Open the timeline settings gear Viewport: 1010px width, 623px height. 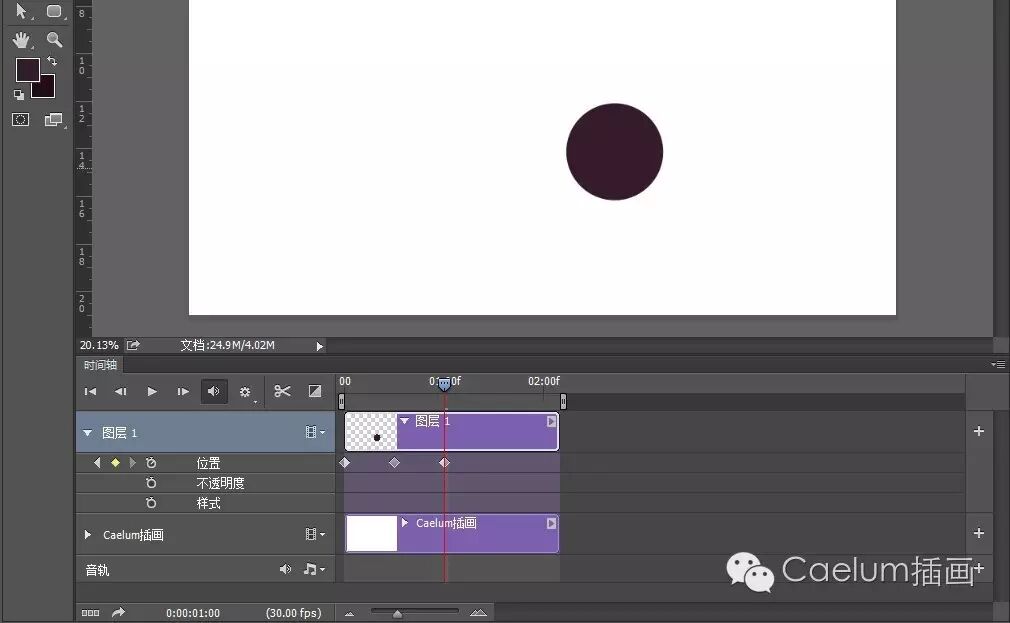(x=246, y=391)
